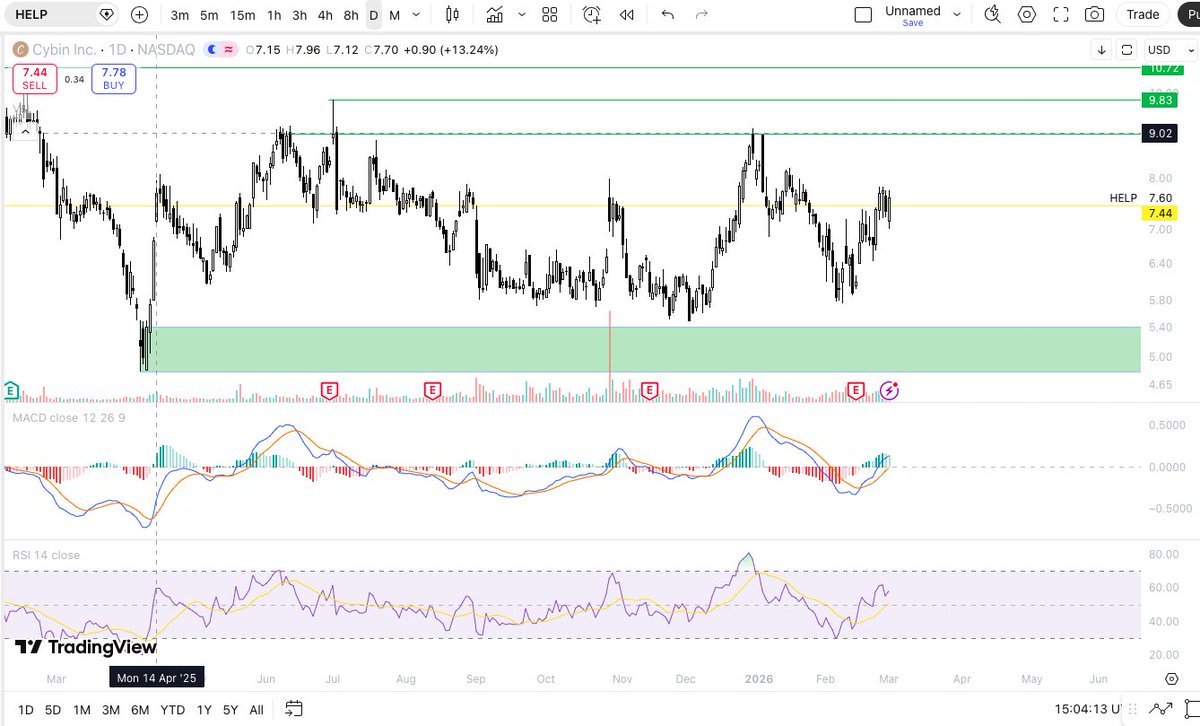Enter fullscreen mode
Viewport: 1200px width, 726px height.
[1061, 15]
